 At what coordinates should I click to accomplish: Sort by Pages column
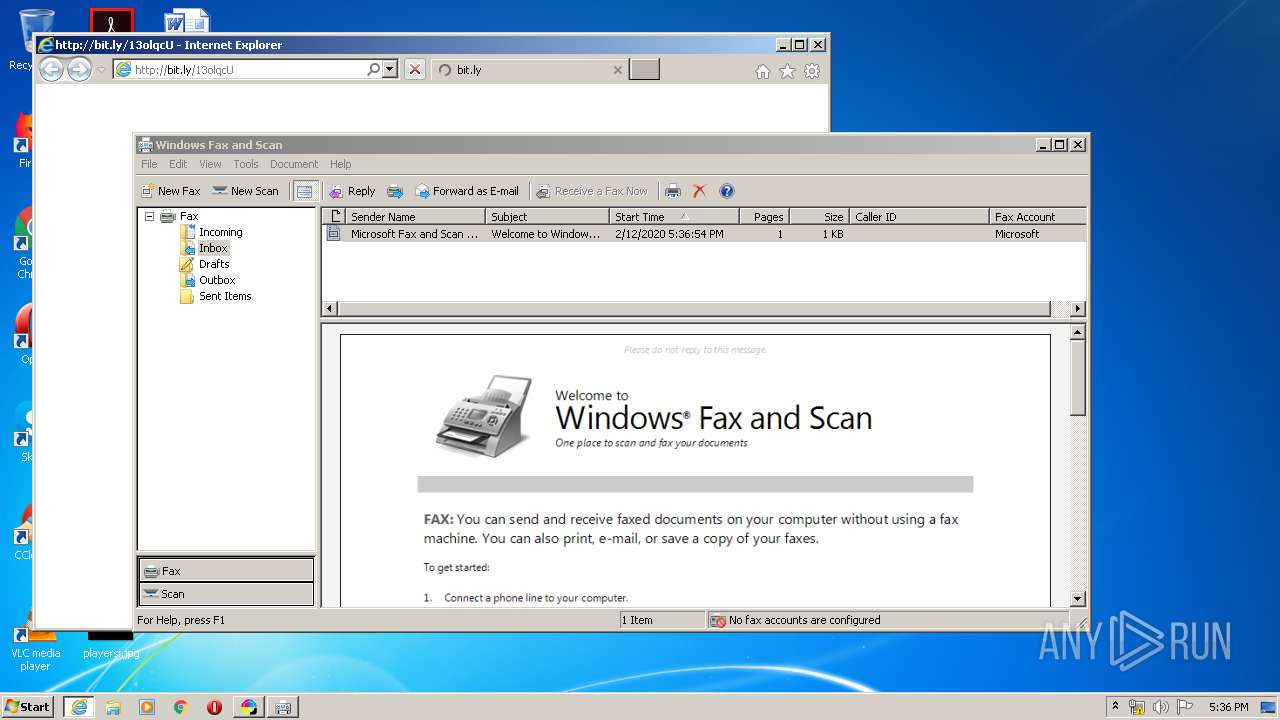click(x=764, y=216)
